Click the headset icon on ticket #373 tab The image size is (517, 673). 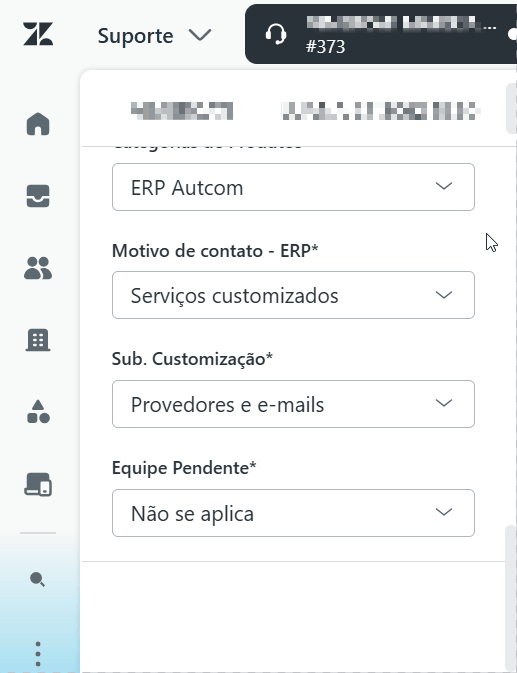pyautogui.click(x=275, y=34)
